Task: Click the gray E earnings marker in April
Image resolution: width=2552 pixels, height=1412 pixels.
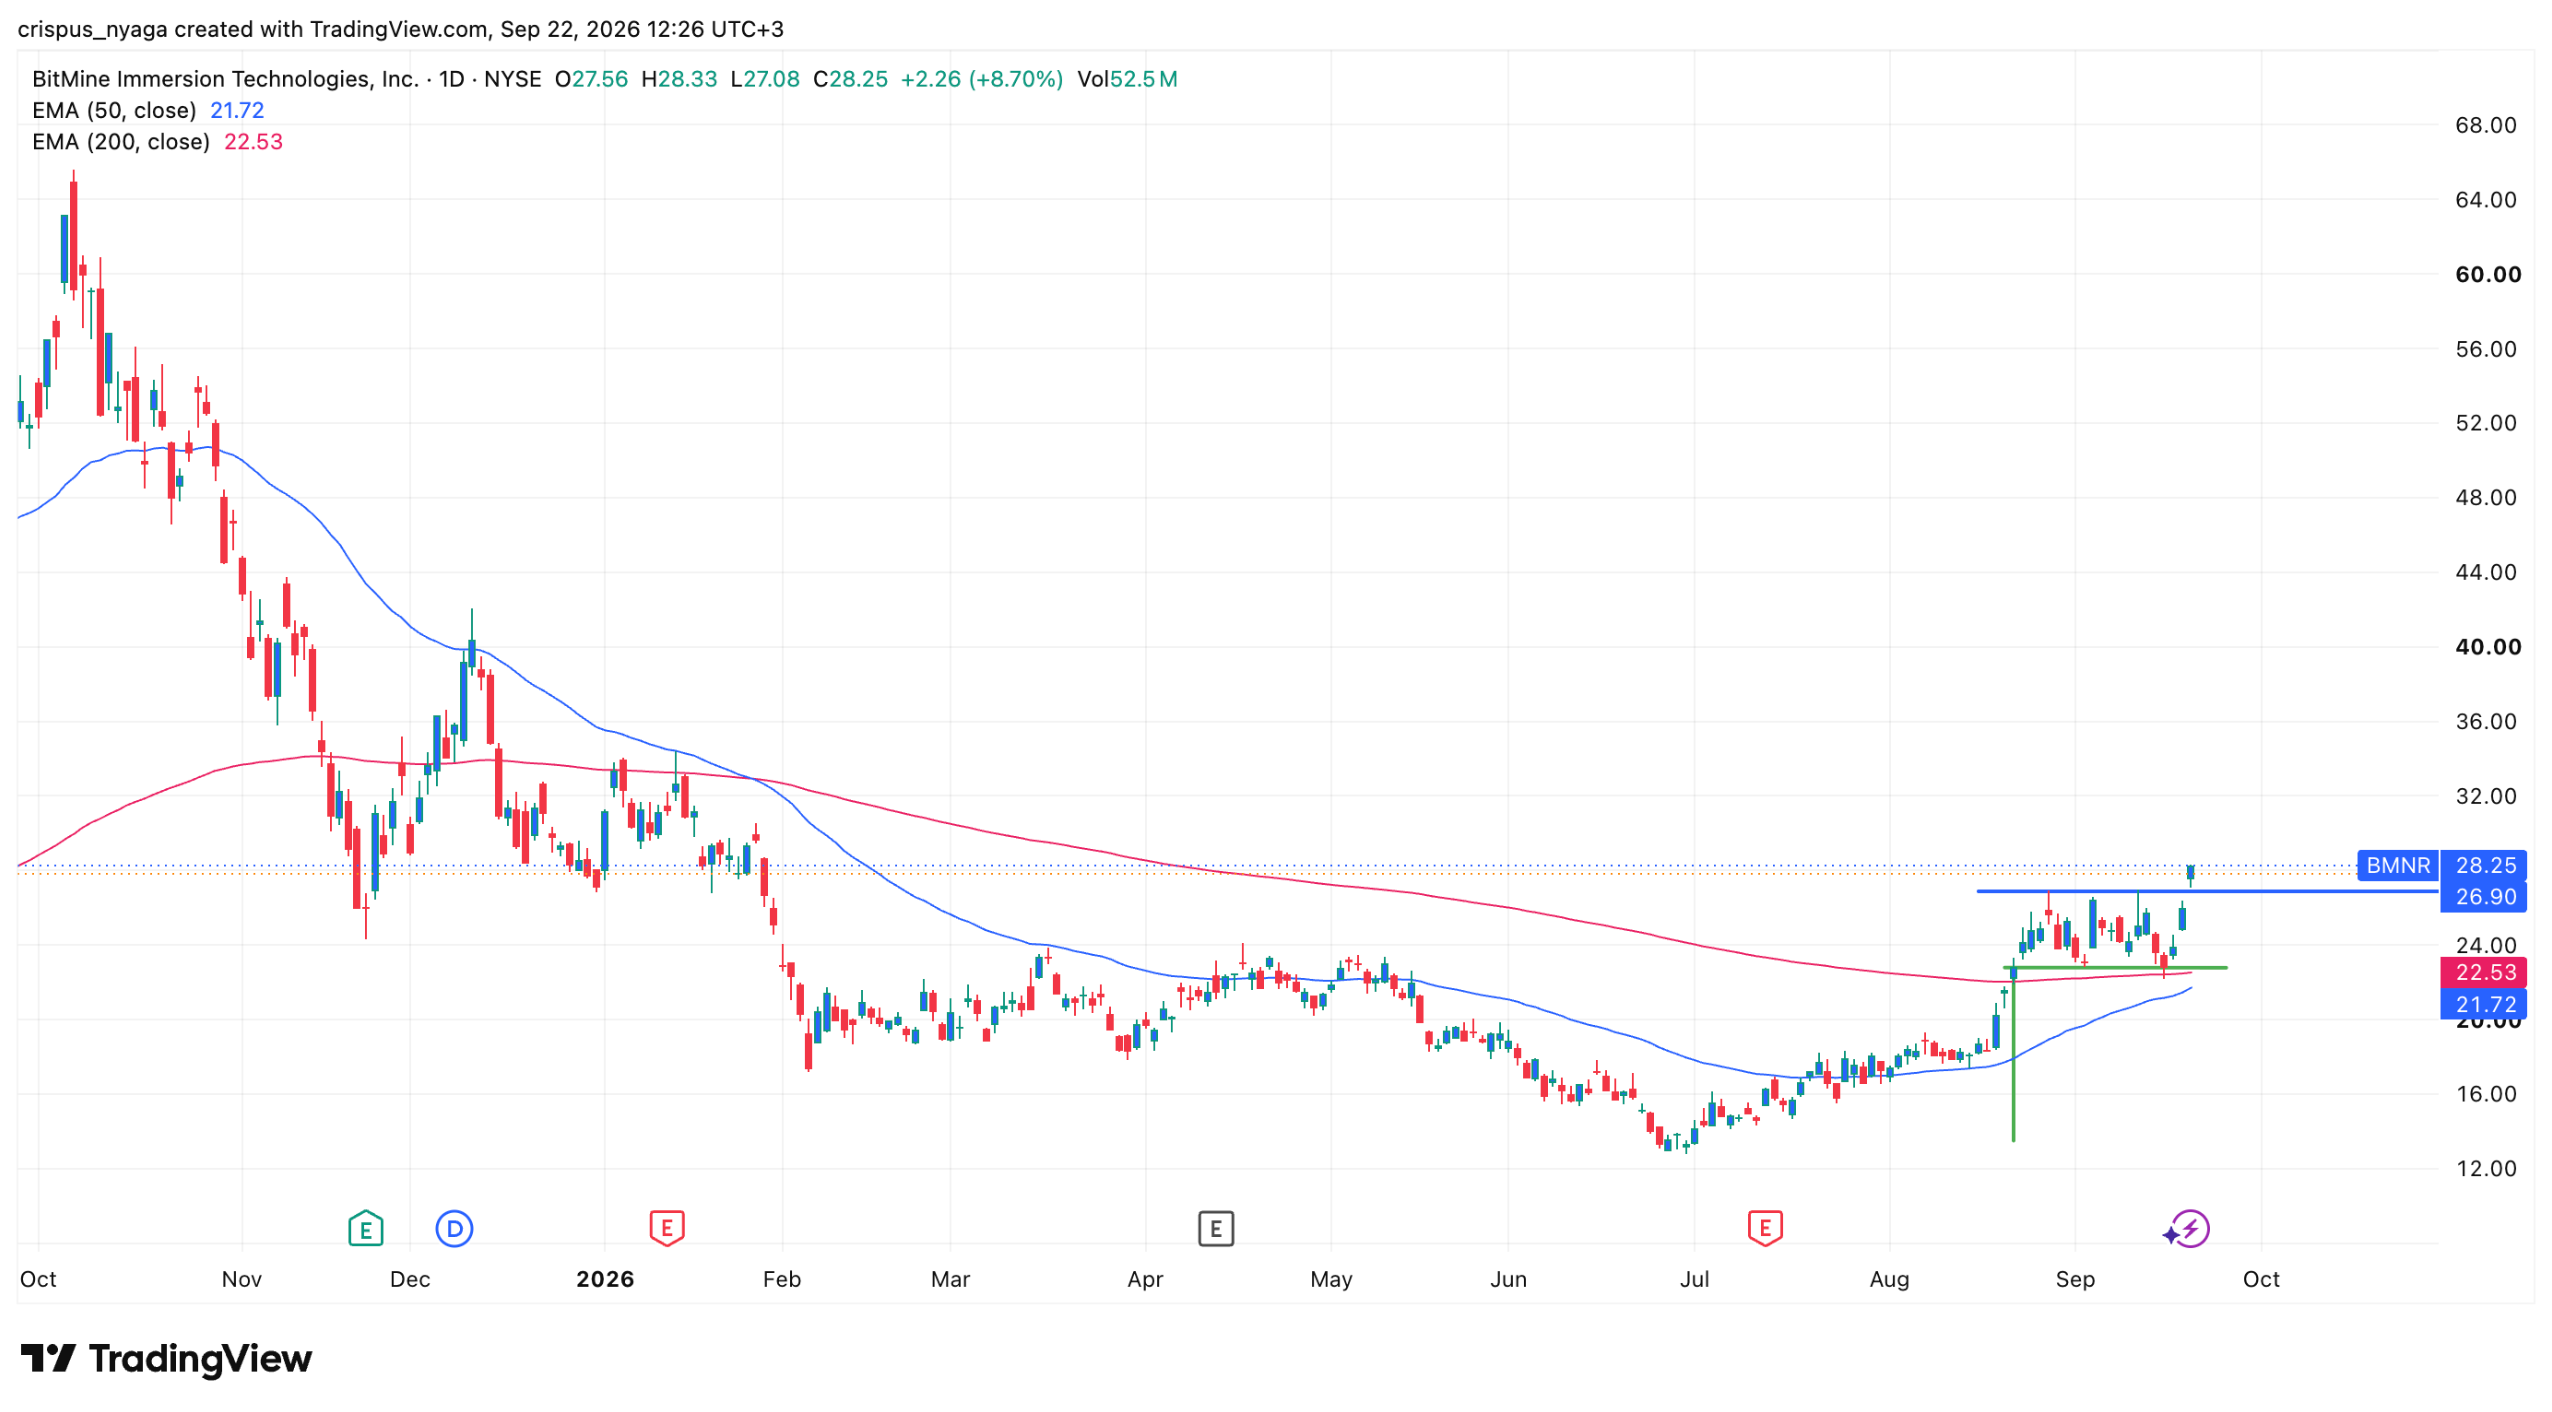Action: 1215,1228
